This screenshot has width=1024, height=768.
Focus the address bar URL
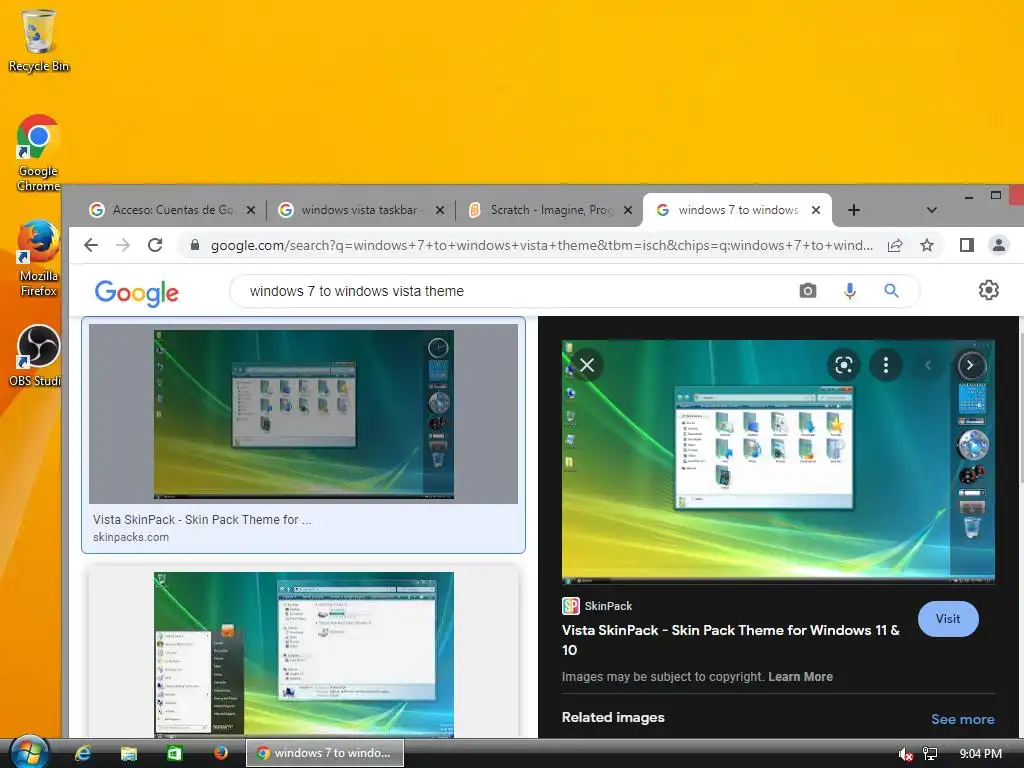point(541,245)
